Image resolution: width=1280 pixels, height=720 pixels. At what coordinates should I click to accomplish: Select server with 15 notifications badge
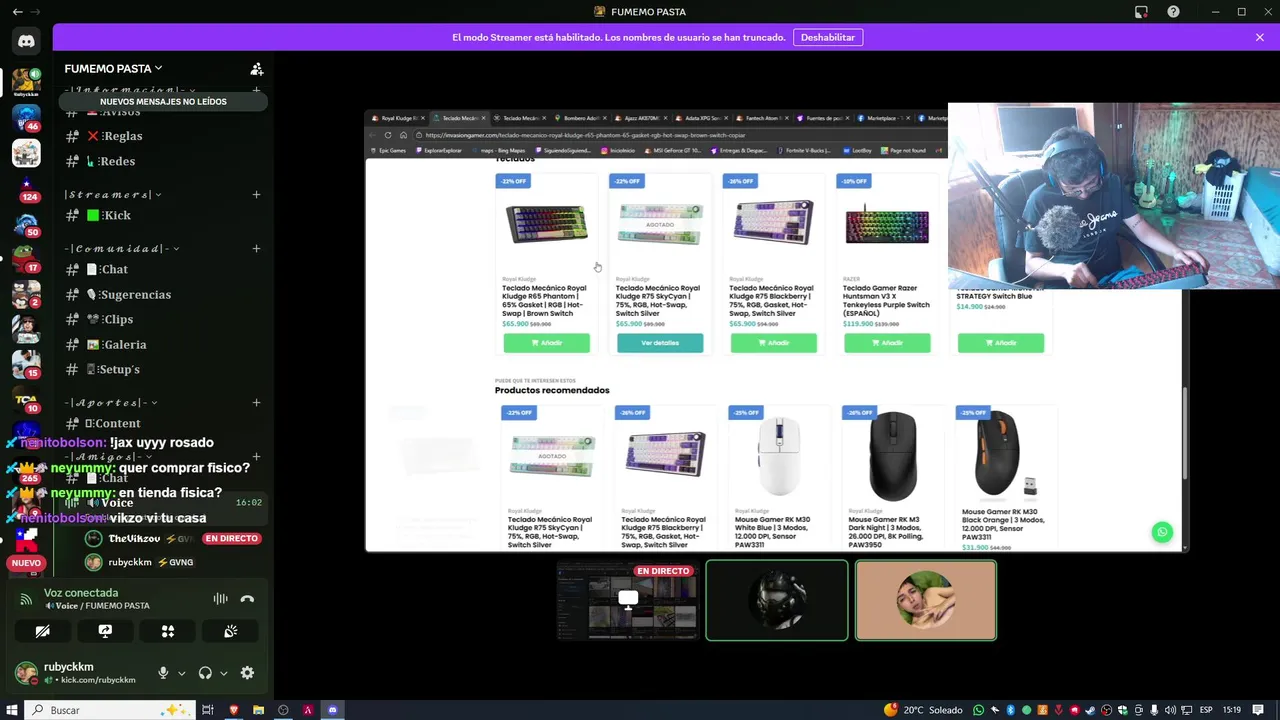[26, 364]
